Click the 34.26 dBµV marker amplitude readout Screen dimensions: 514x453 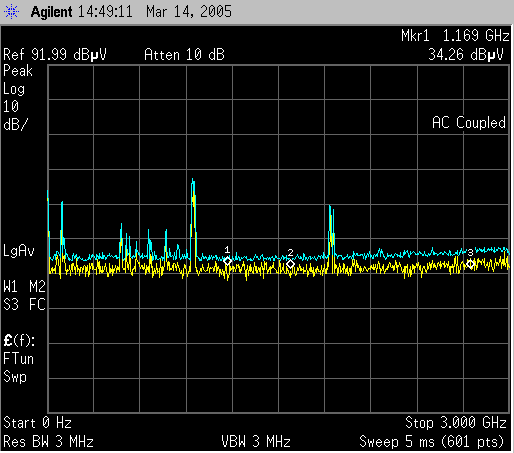pos(466,55)
